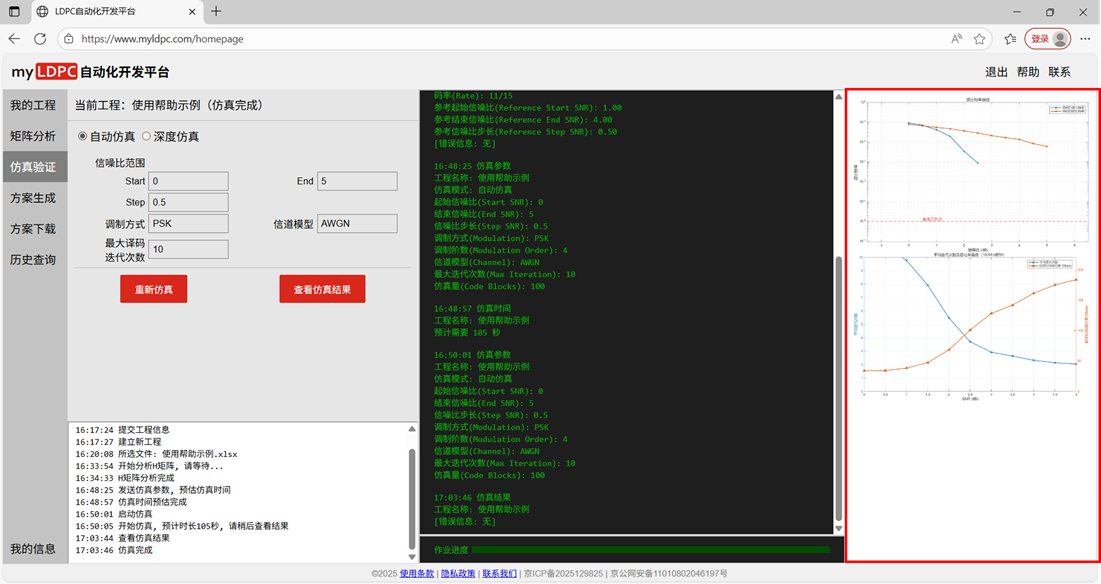Click the 作业进度 progress bar
Screen dimensions: 1101x584
650,549
